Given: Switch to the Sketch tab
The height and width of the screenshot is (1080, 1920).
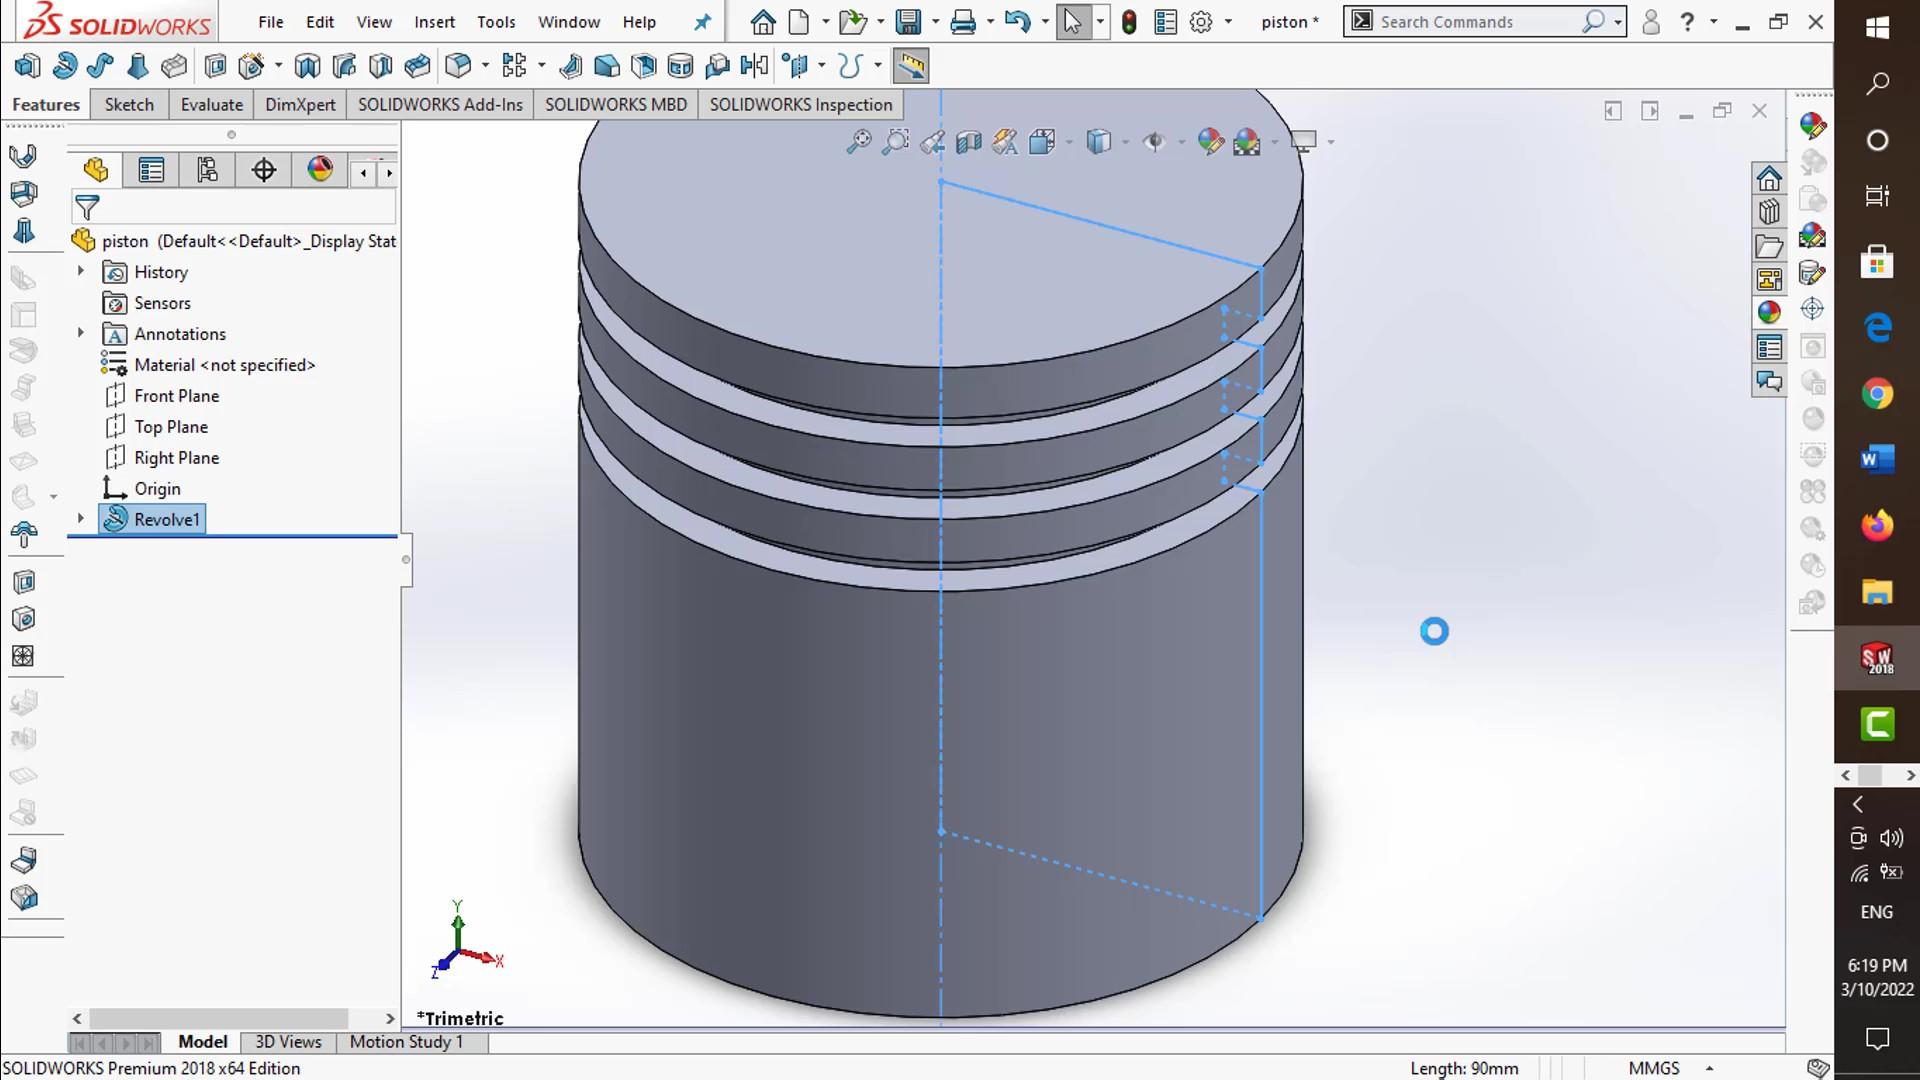Looking at the screenshot, I should (x=128, y=104).
